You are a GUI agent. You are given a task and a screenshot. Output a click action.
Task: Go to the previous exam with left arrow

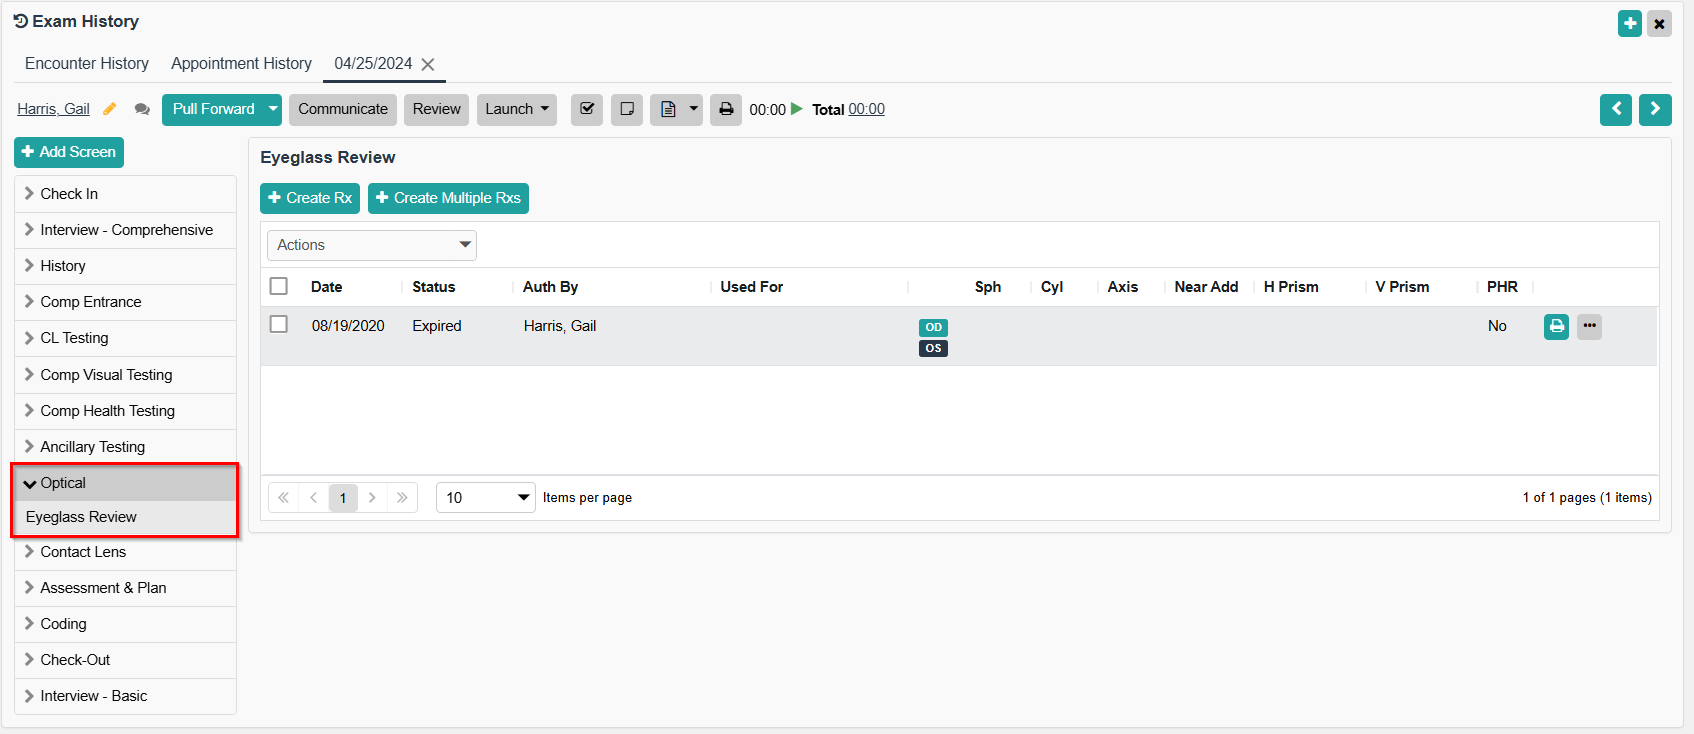1615,109
